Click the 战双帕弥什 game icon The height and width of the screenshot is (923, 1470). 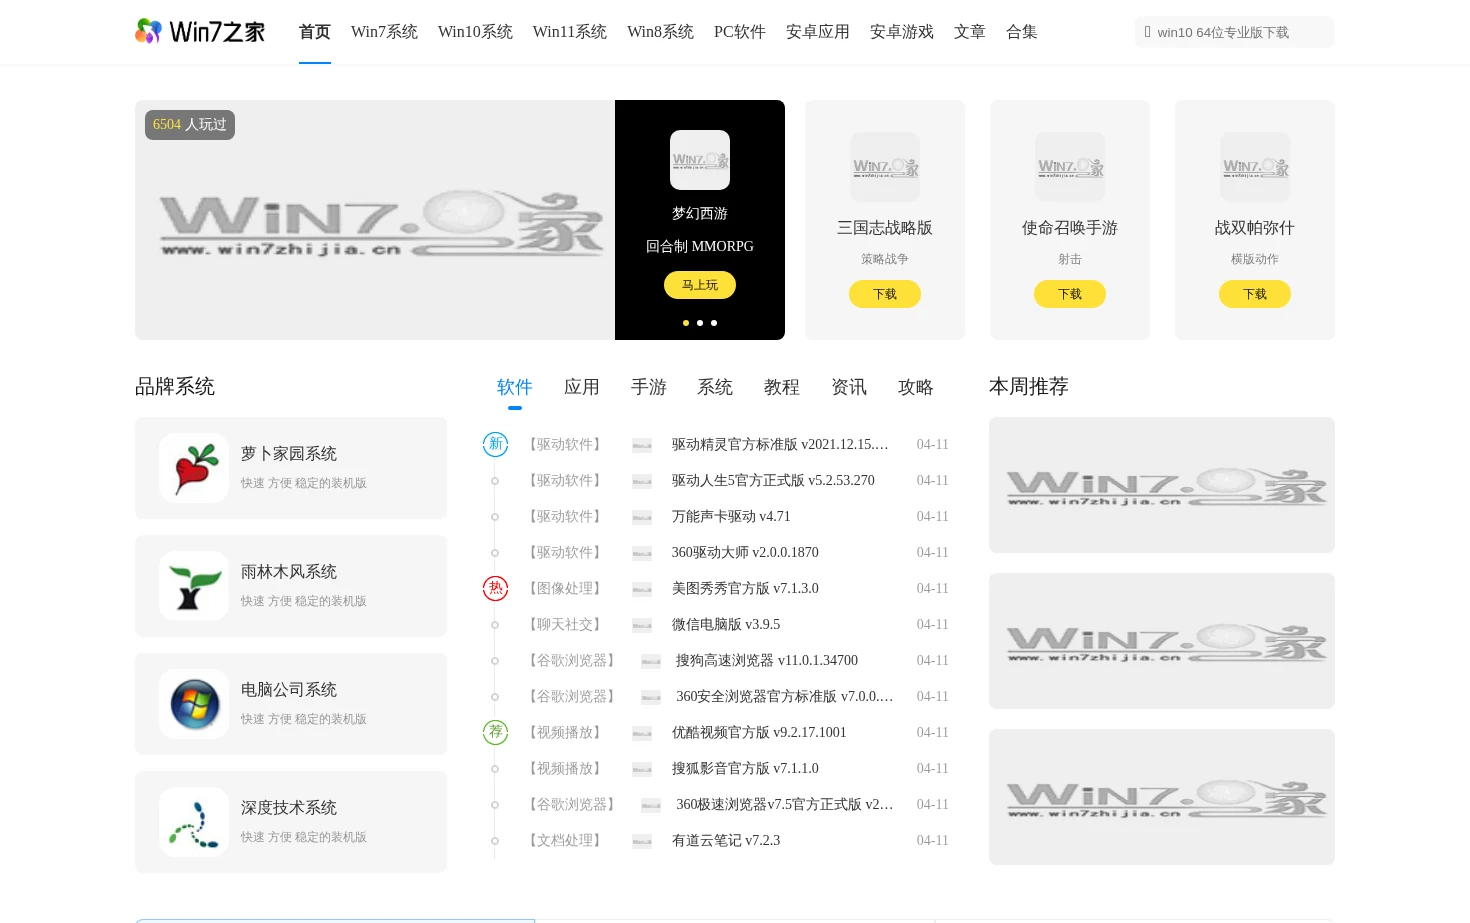click(x=1255, y=167)
